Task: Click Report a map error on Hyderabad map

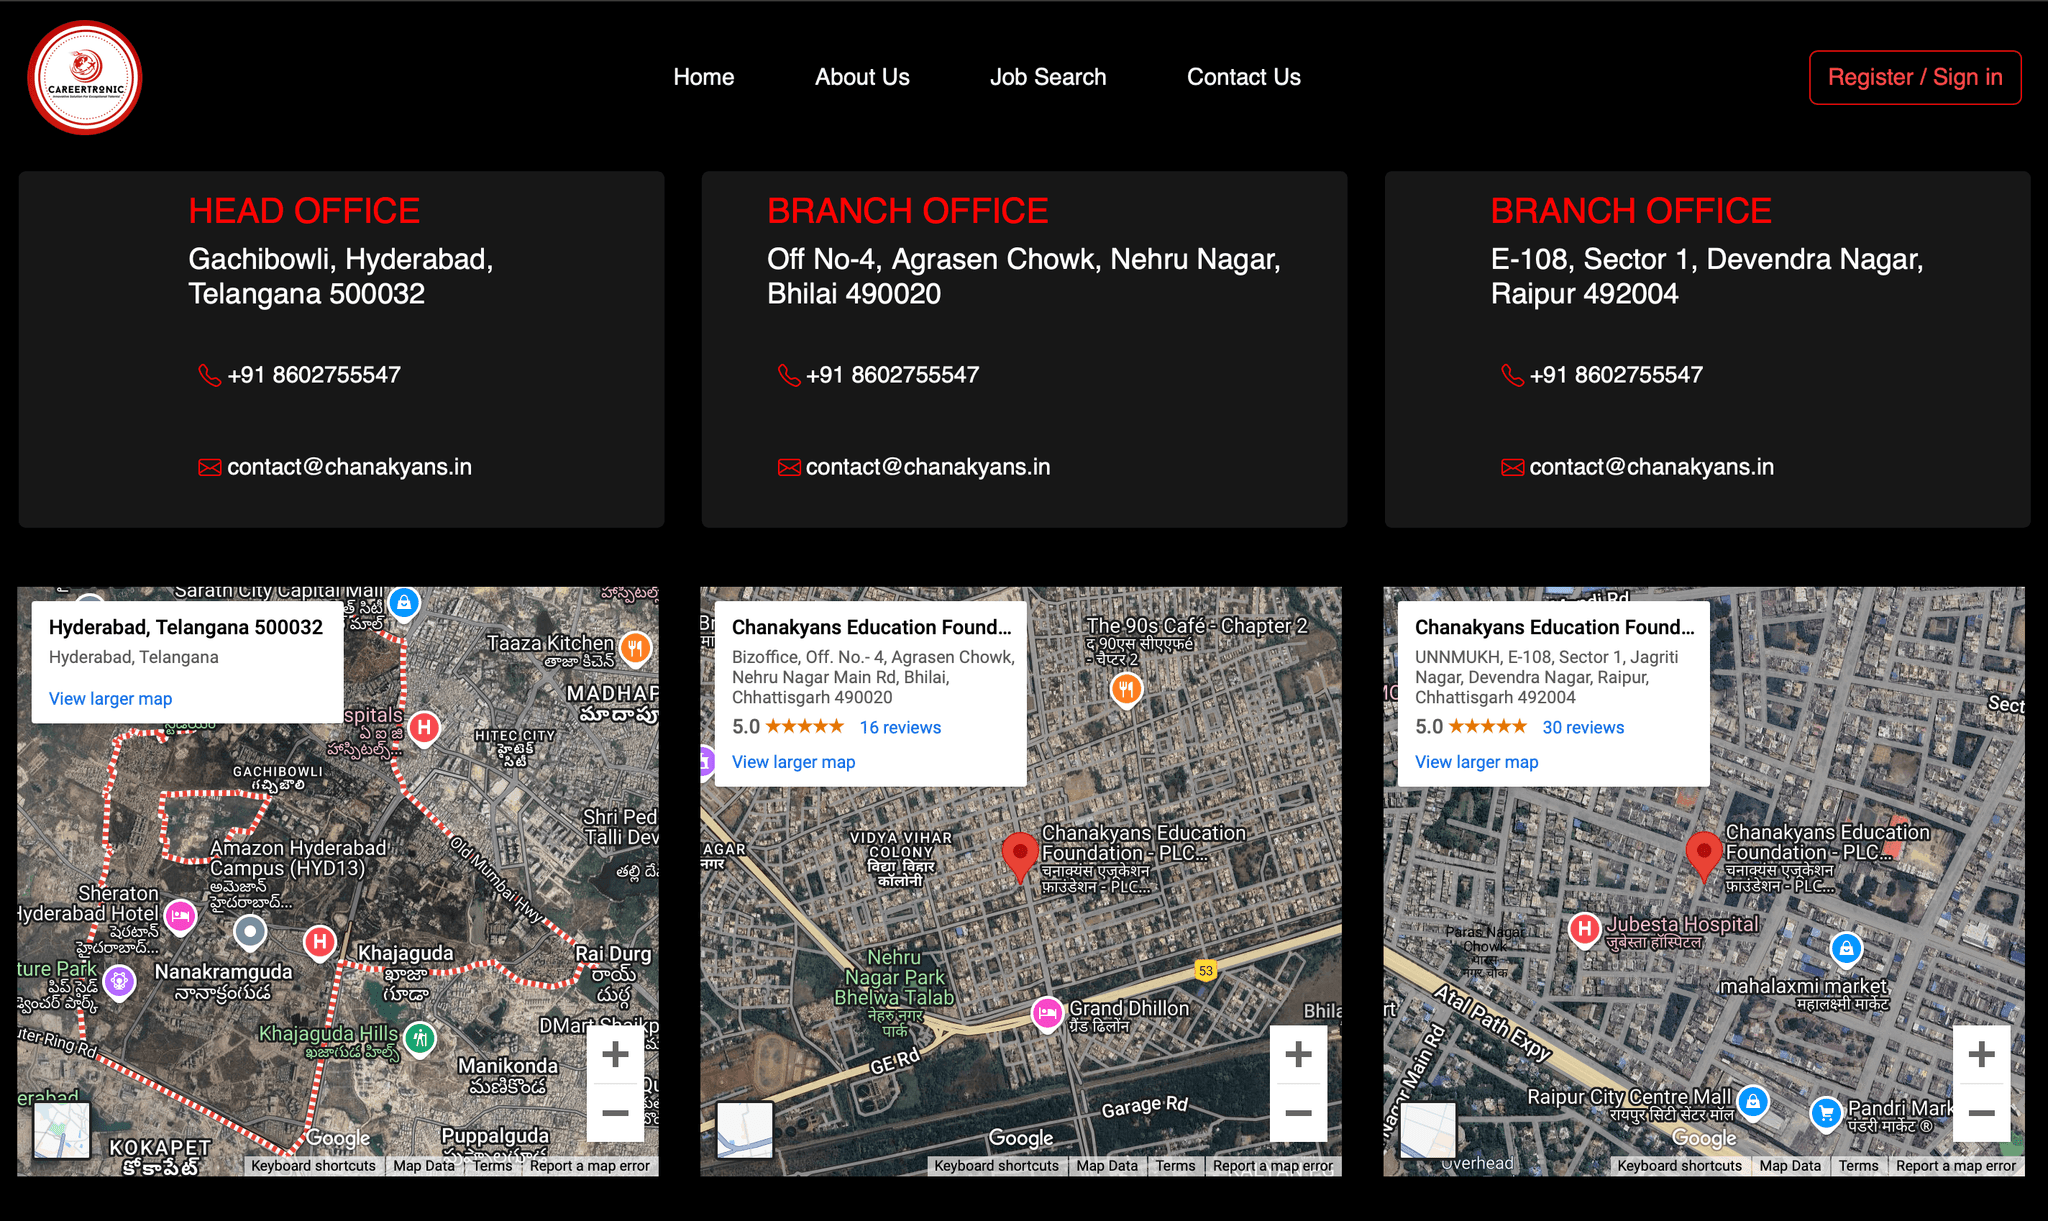Action: point(590,1166)
